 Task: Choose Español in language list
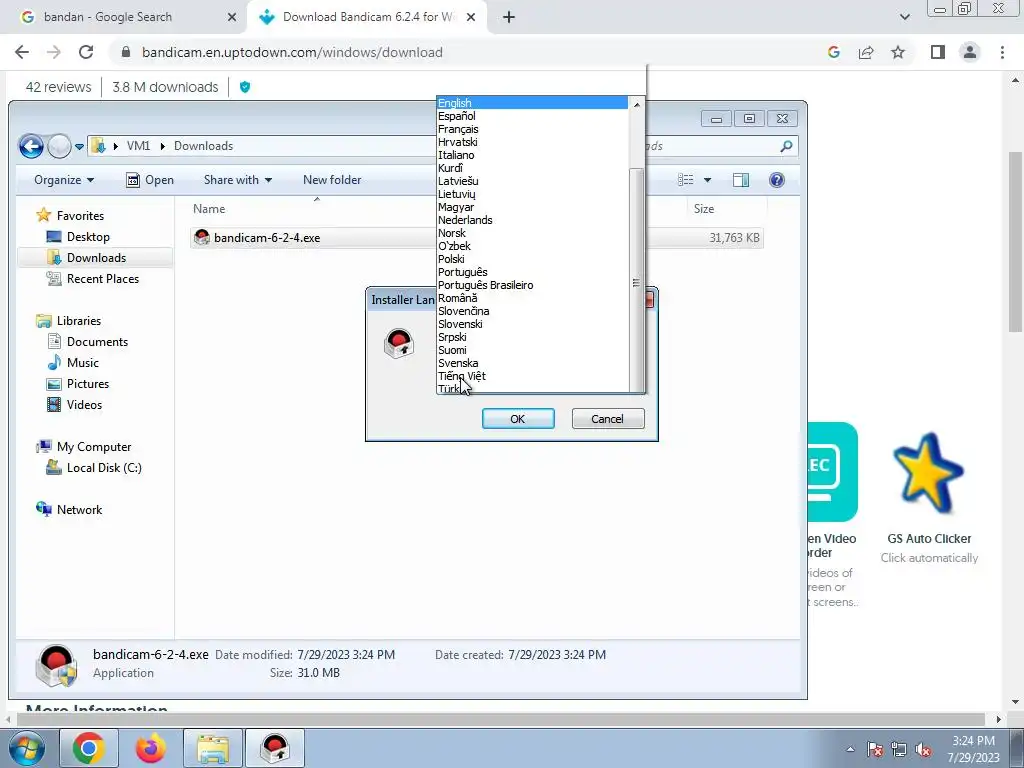(x=532, y=116)
